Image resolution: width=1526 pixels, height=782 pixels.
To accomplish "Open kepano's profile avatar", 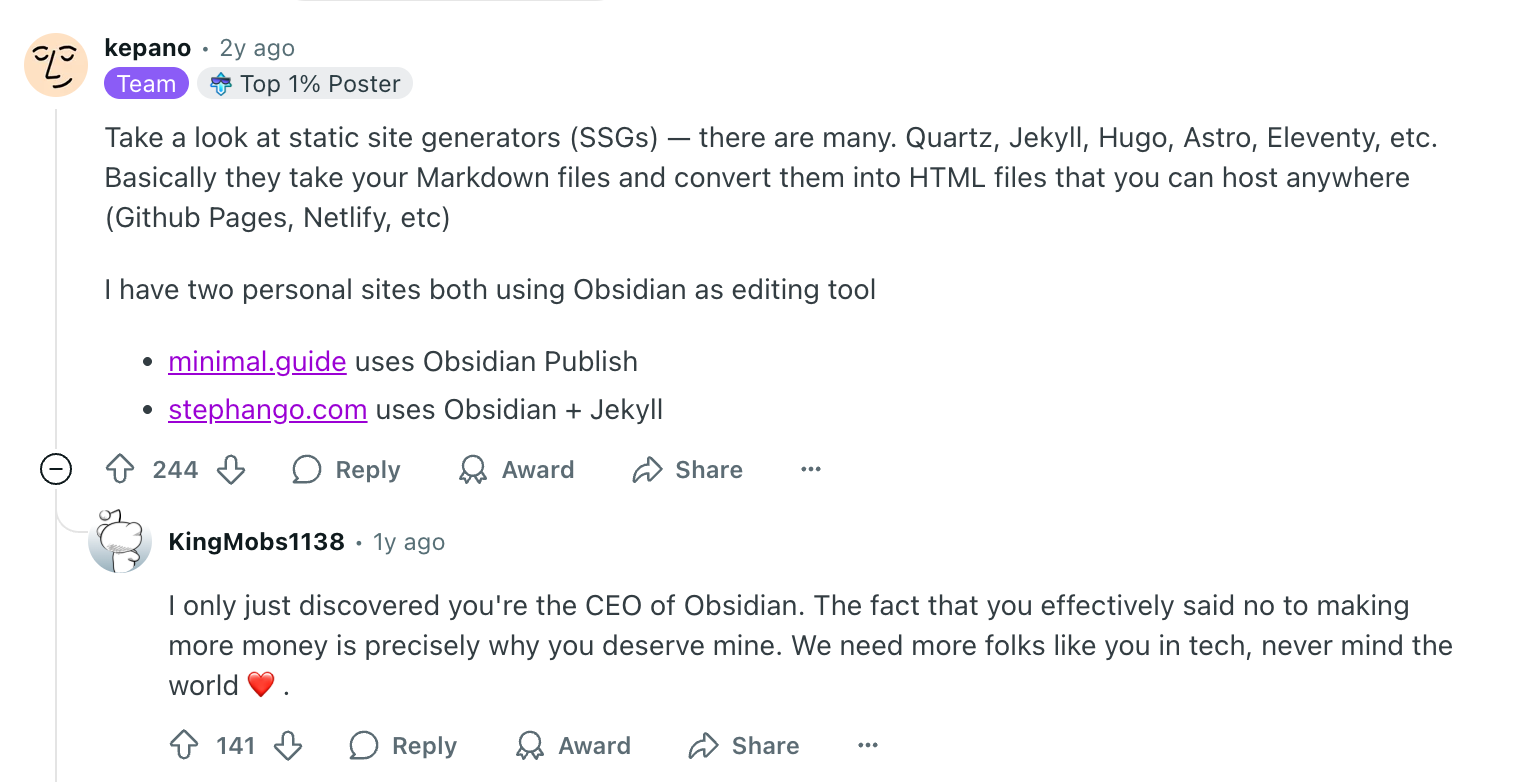I will pyautogui.click(x=56, y=65).
